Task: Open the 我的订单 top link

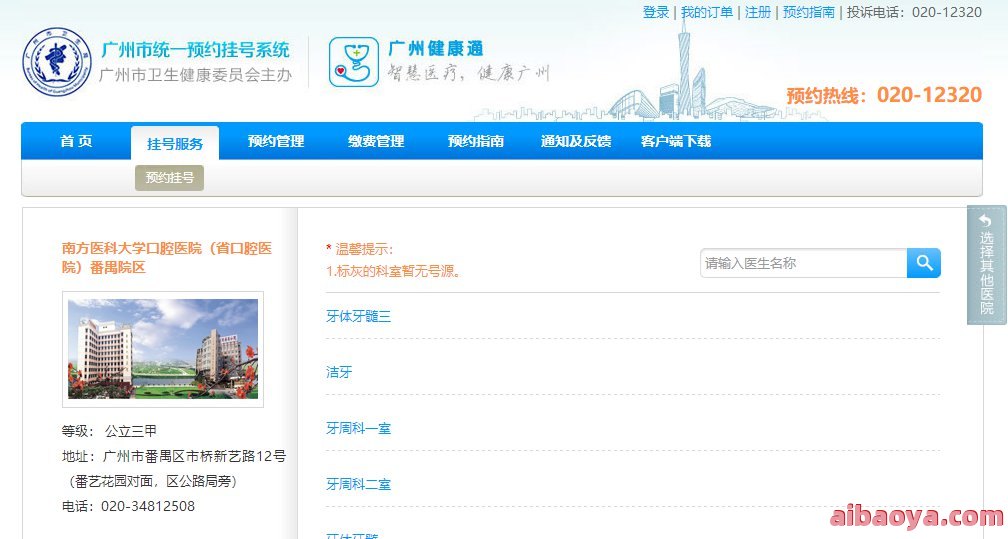Action: 706,12
